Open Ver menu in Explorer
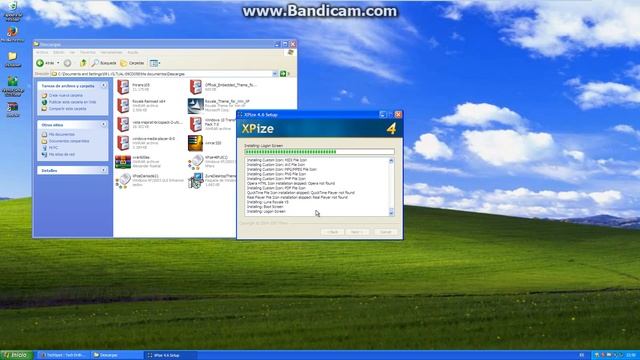The image size is (640, 360). 72,53
